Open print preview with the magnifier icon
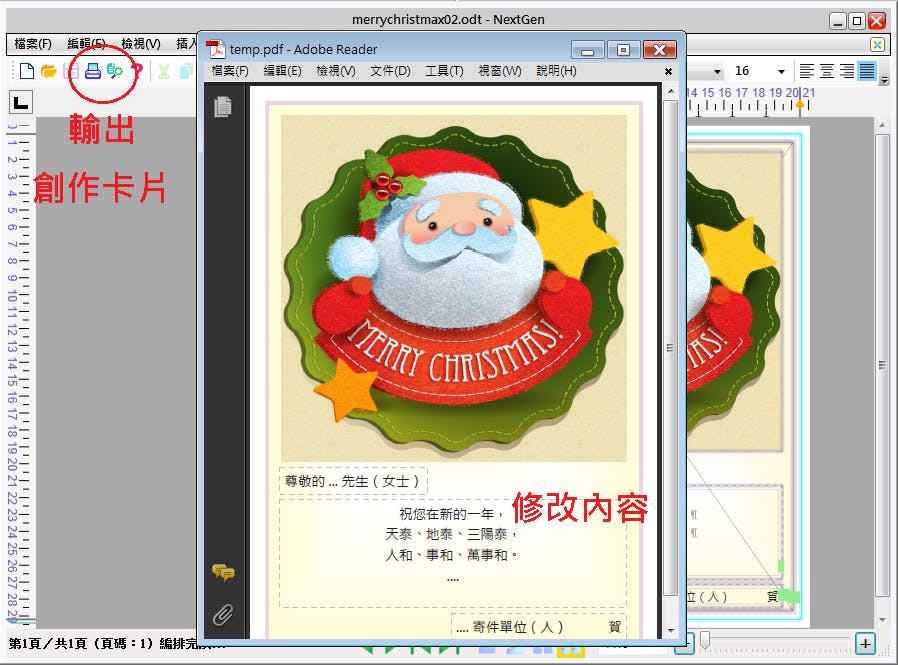Viewport: 898px width, 665px height. pyautogui.click(x=115, y=71)
